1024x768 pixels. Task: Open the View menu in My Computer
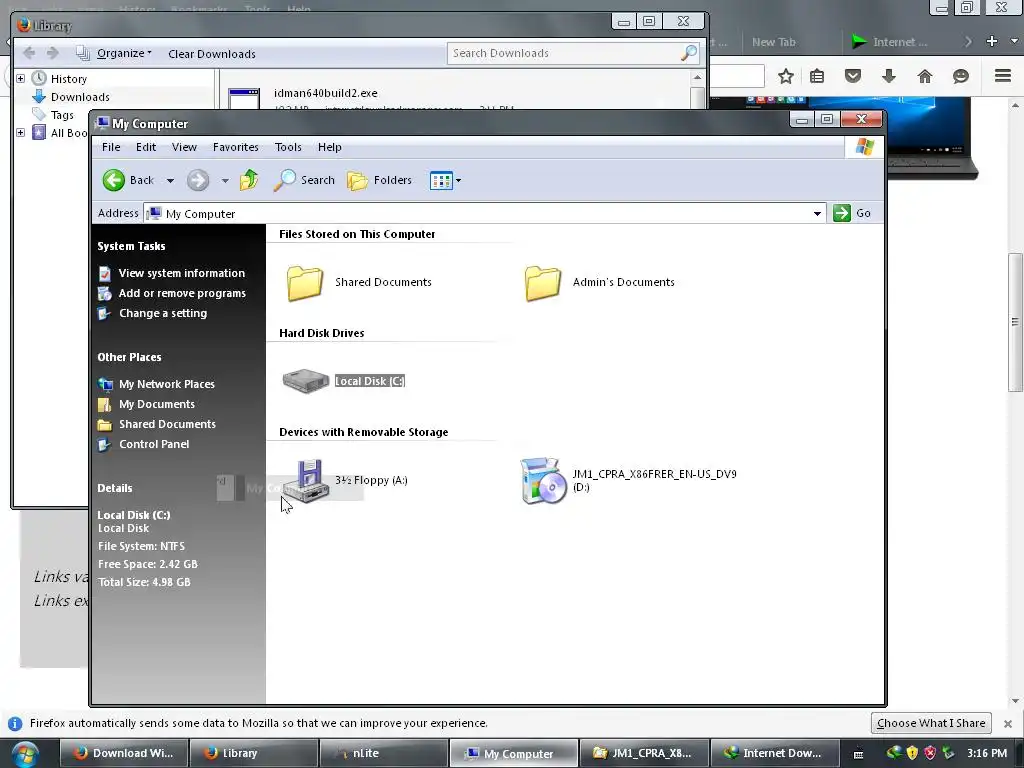point(184,147)
